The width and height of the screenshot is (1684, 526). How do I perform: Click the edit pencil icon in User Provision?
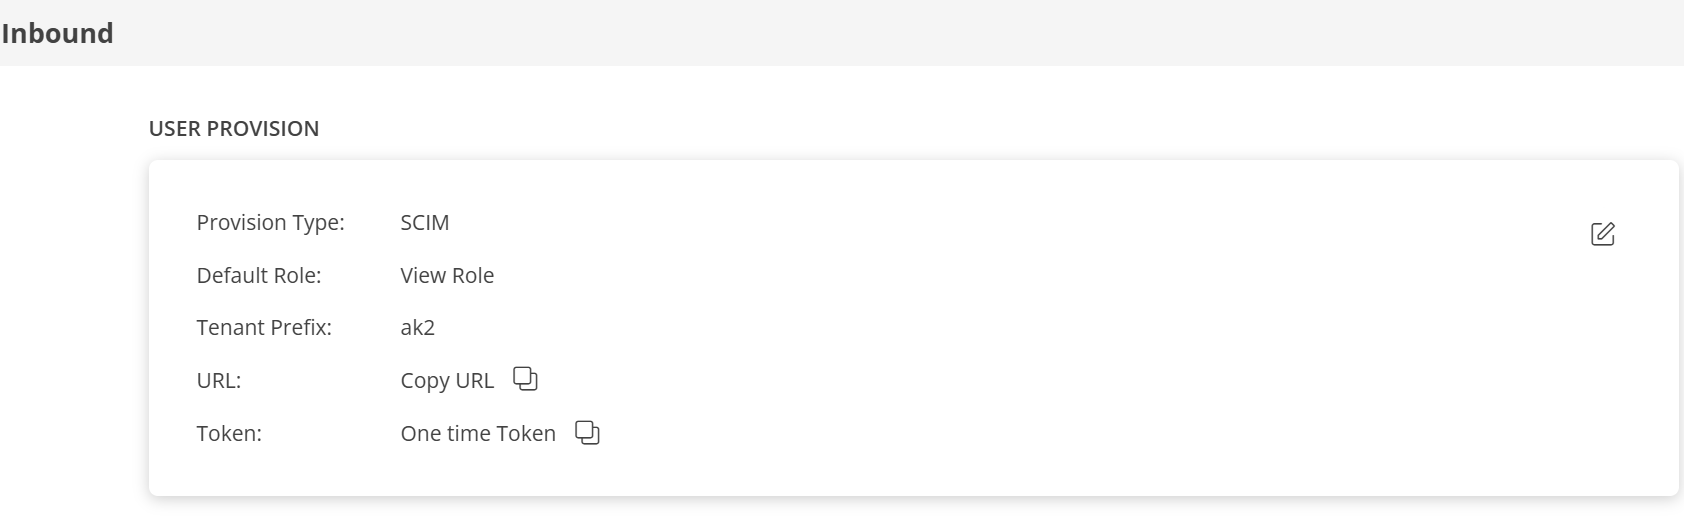[x=1602, y=234]
